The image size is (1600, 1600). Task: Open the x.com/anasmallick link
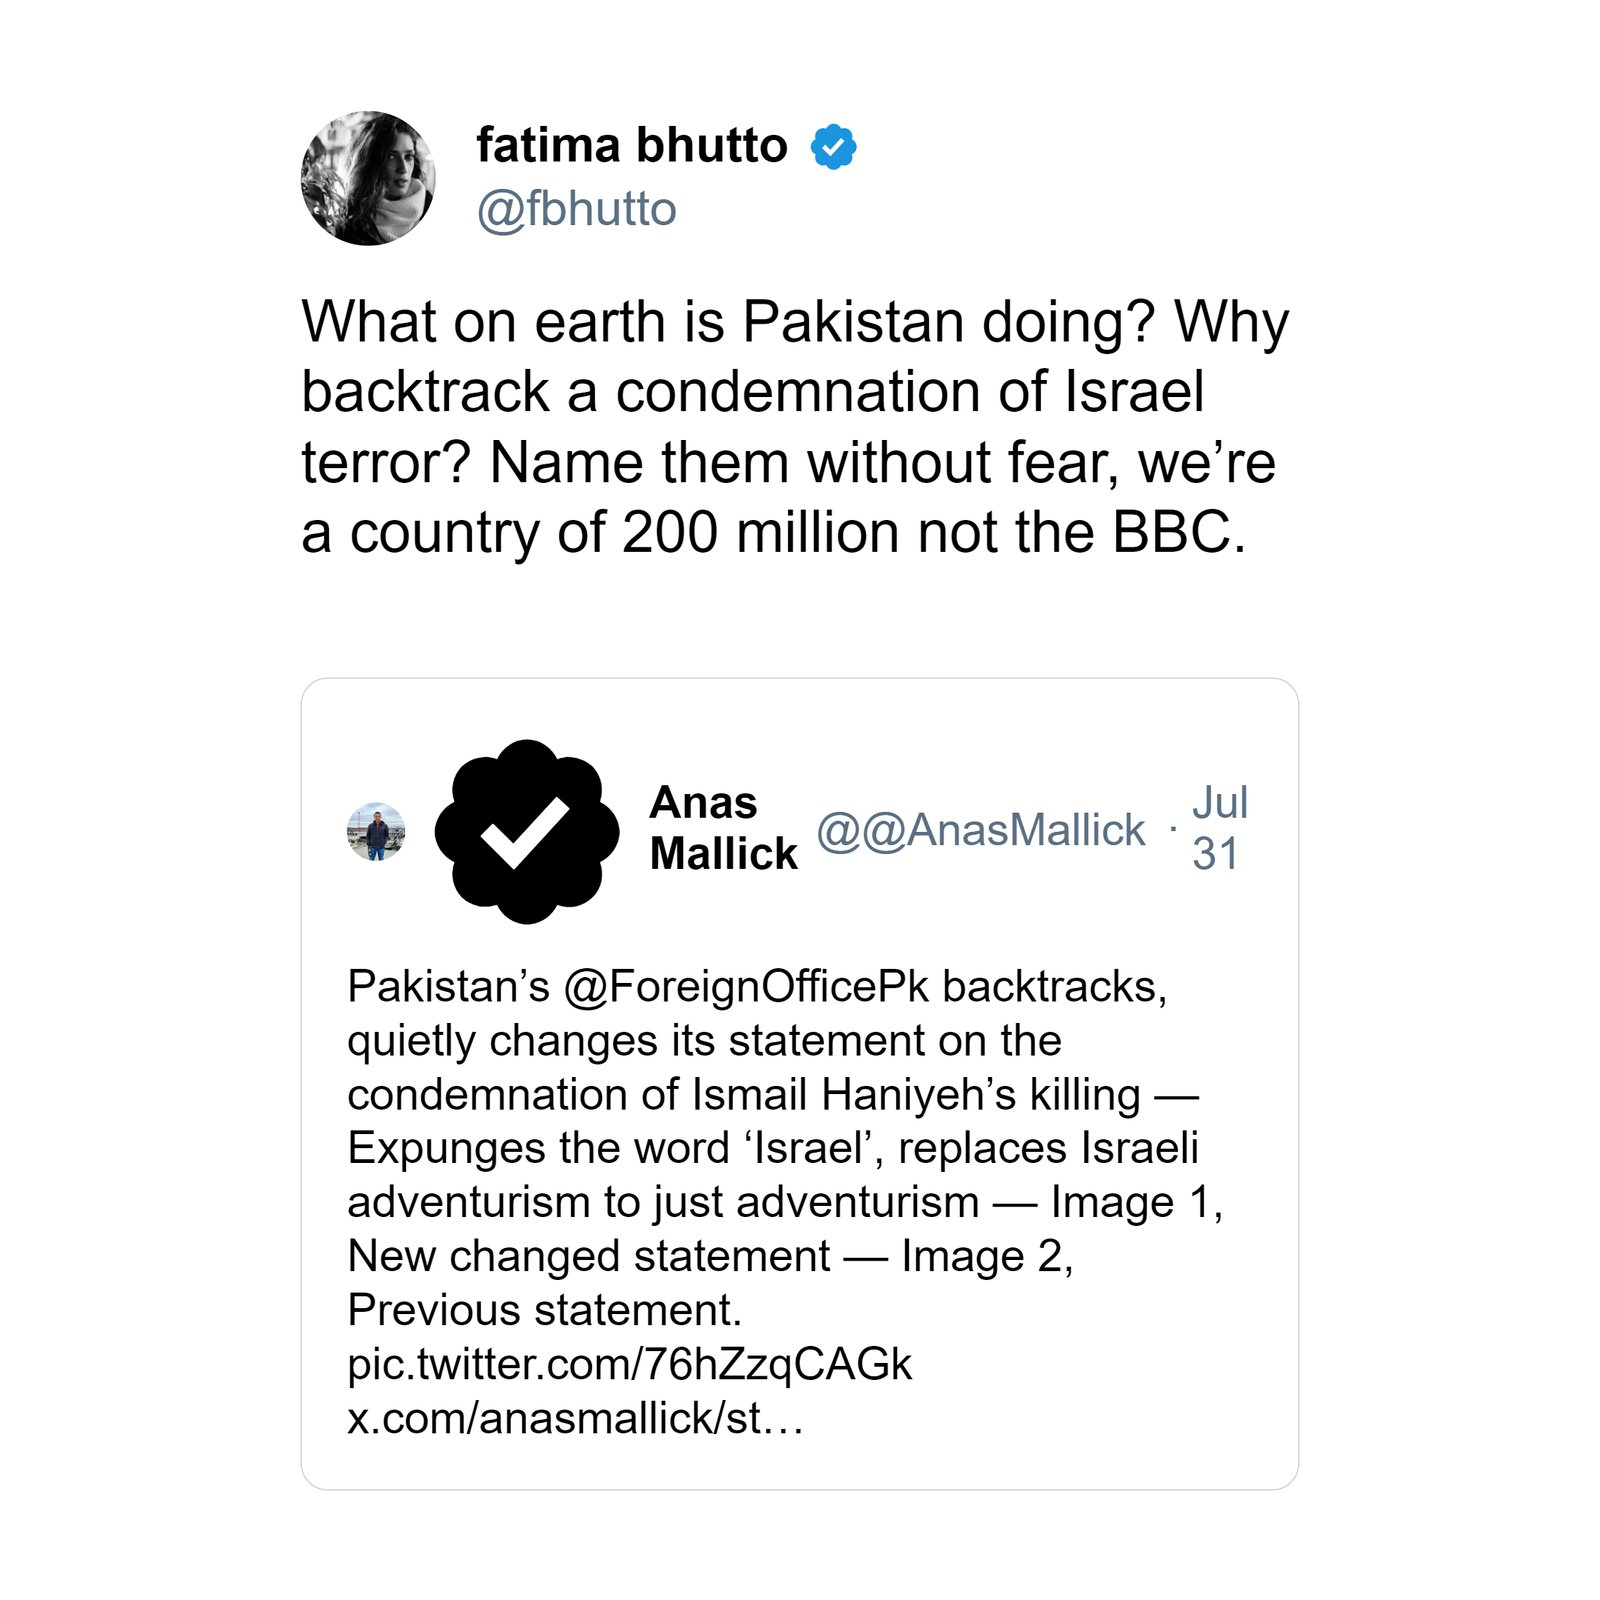[575, 1418]
